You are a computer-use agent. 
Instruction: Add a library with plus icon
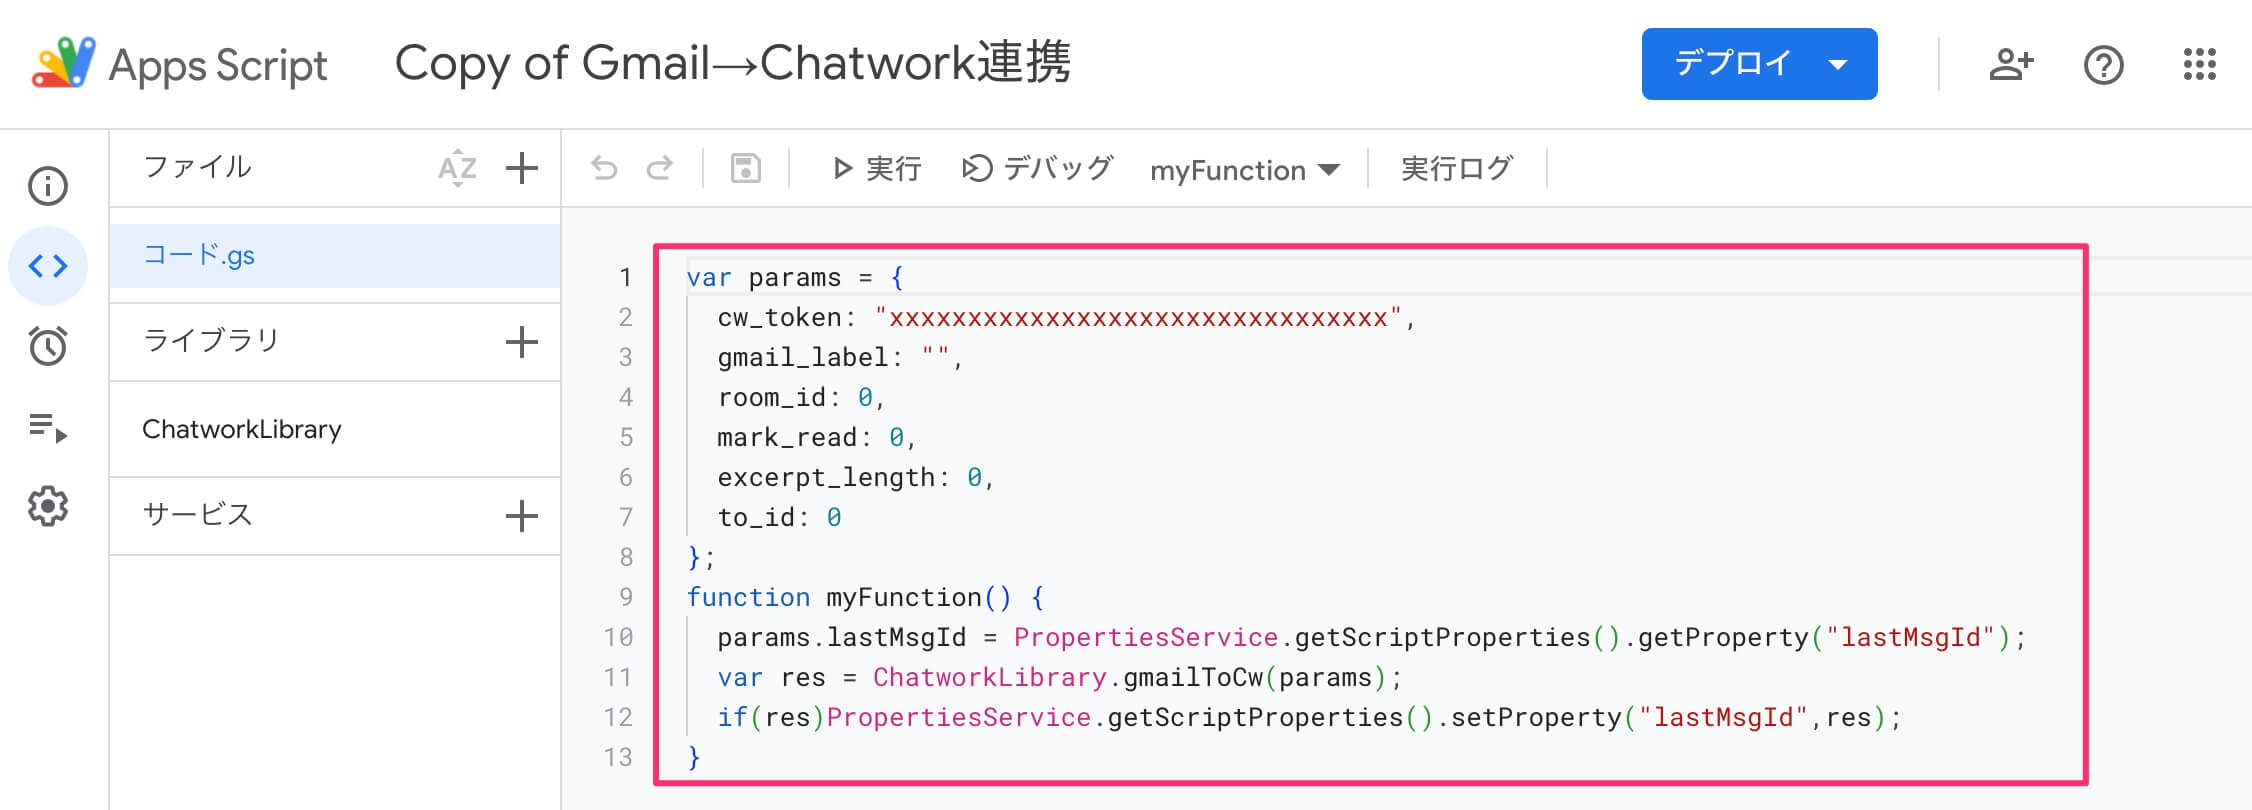click(x=522, y=342)
